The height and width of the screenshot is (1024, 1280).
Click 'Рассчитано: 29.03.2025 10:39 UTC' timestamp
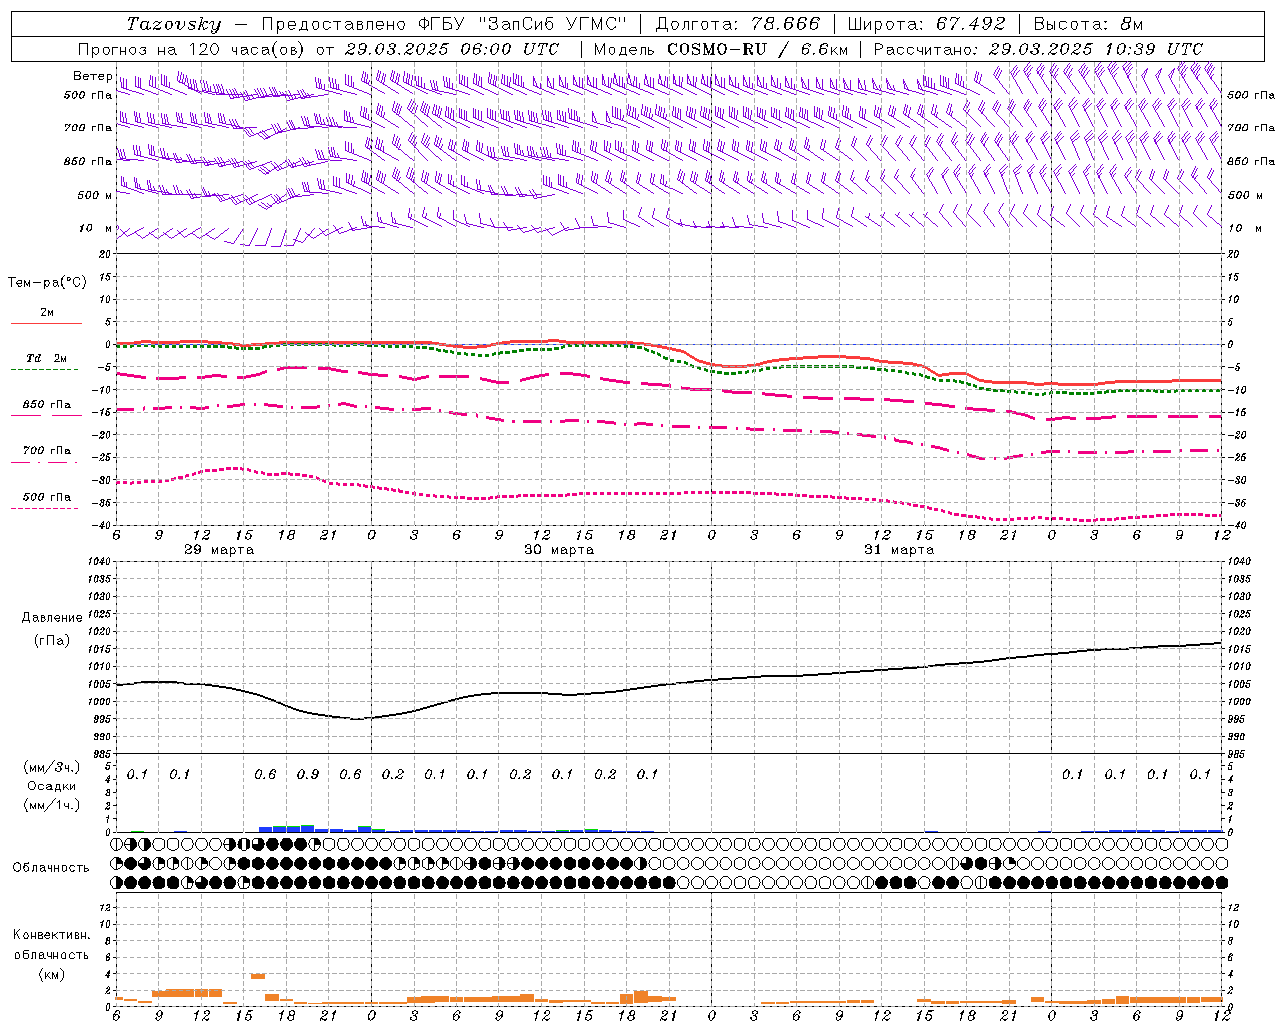[x=1038, y=49]
